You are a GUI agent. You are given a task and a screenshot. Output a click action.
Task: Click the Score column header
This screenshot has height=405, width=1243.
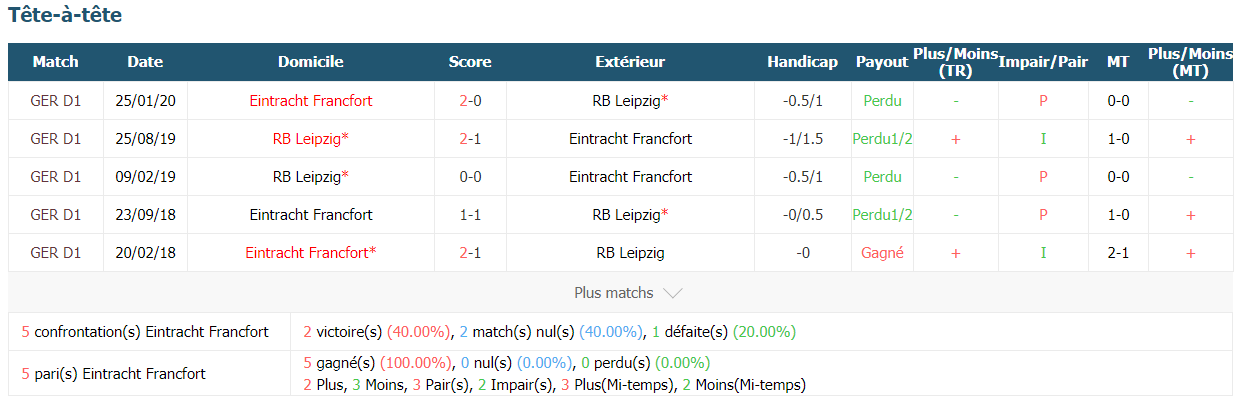coord(470,62)
